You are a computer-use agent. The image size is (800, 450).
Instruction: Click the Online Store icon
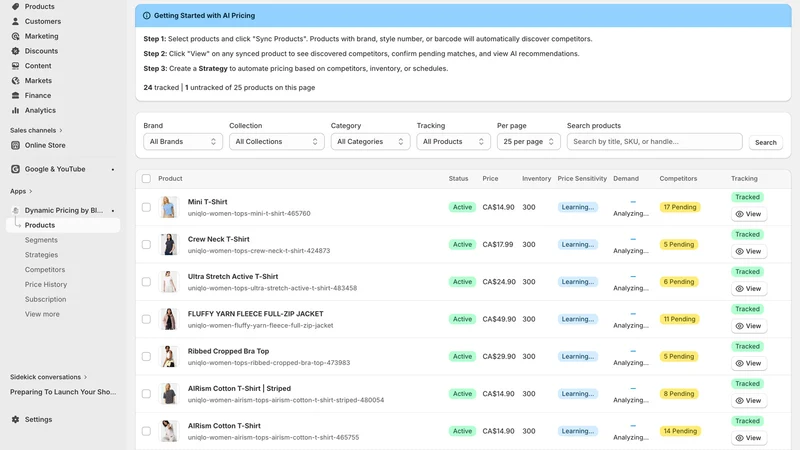[15, 145]
